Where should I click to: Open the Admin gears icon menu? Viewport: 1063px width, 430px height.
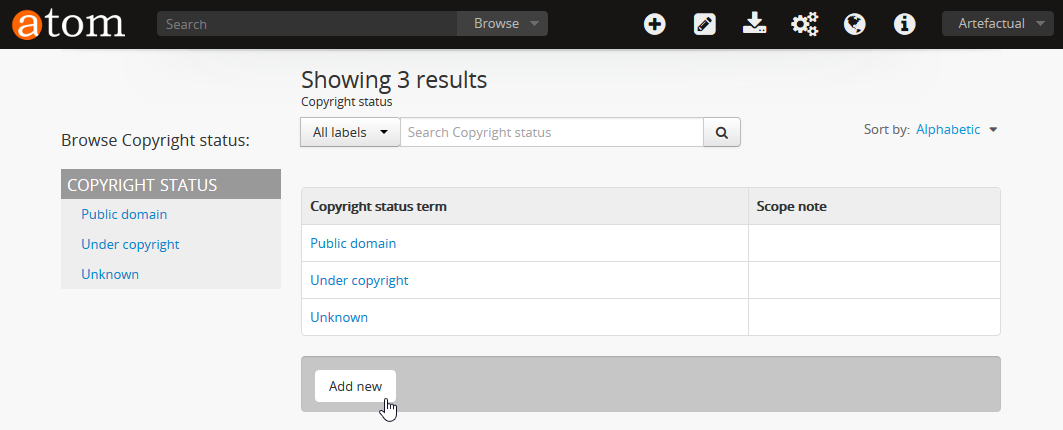coord(804,24)
